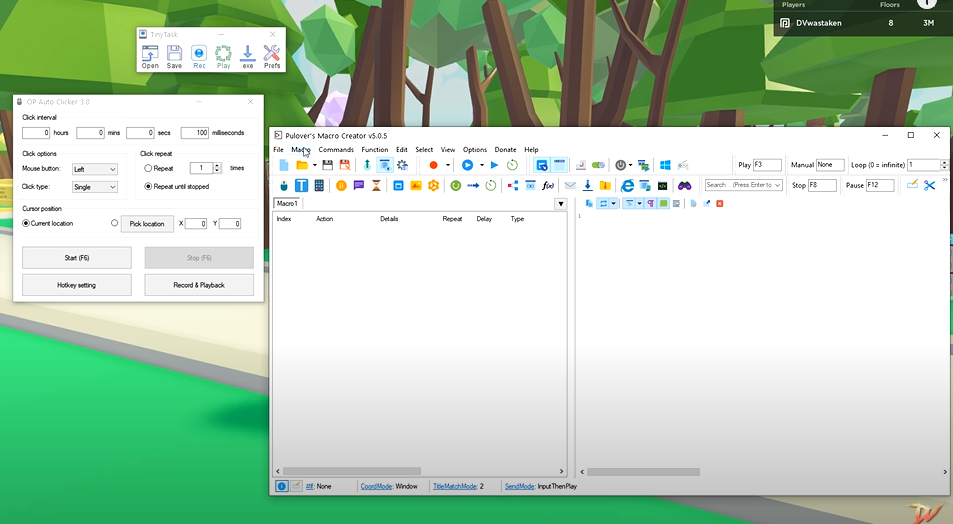
Task: Open the Options menu
Action: click(475, 150)
